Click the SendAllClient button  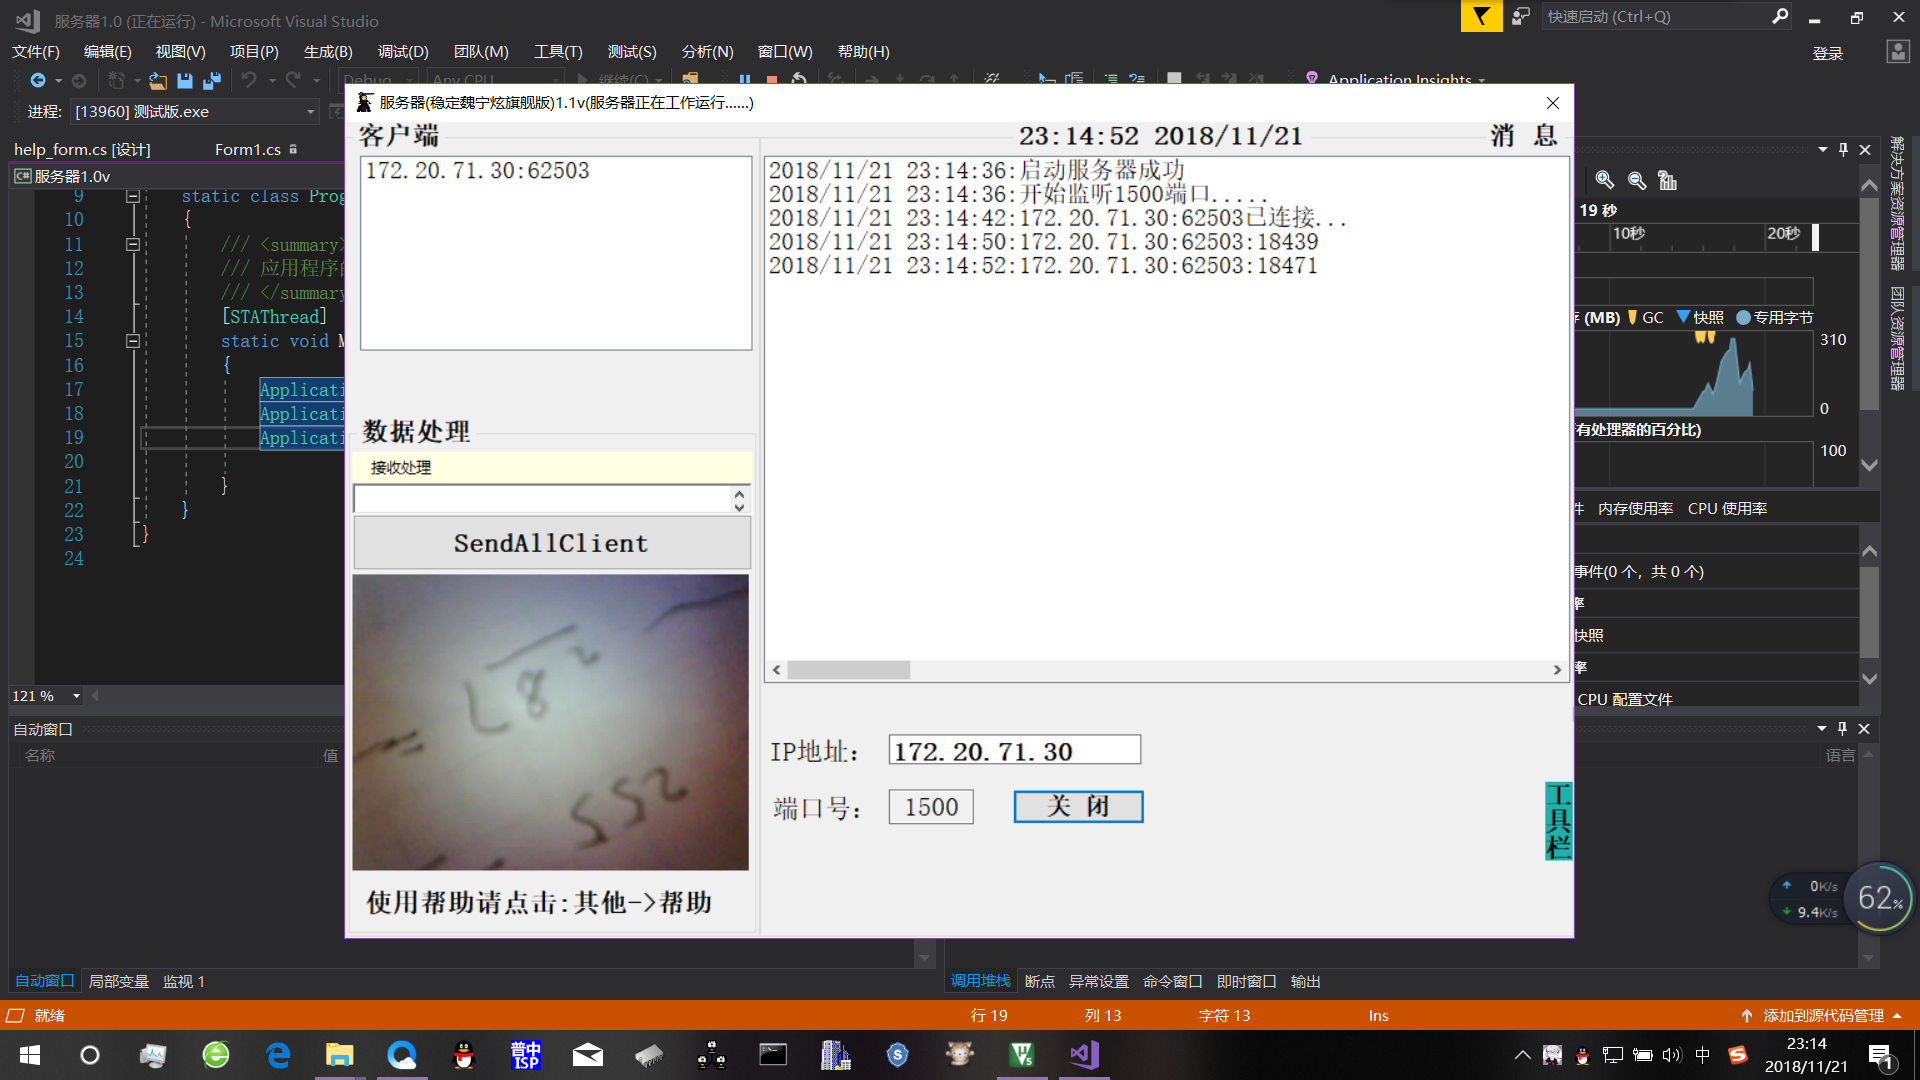coord(551,543)
